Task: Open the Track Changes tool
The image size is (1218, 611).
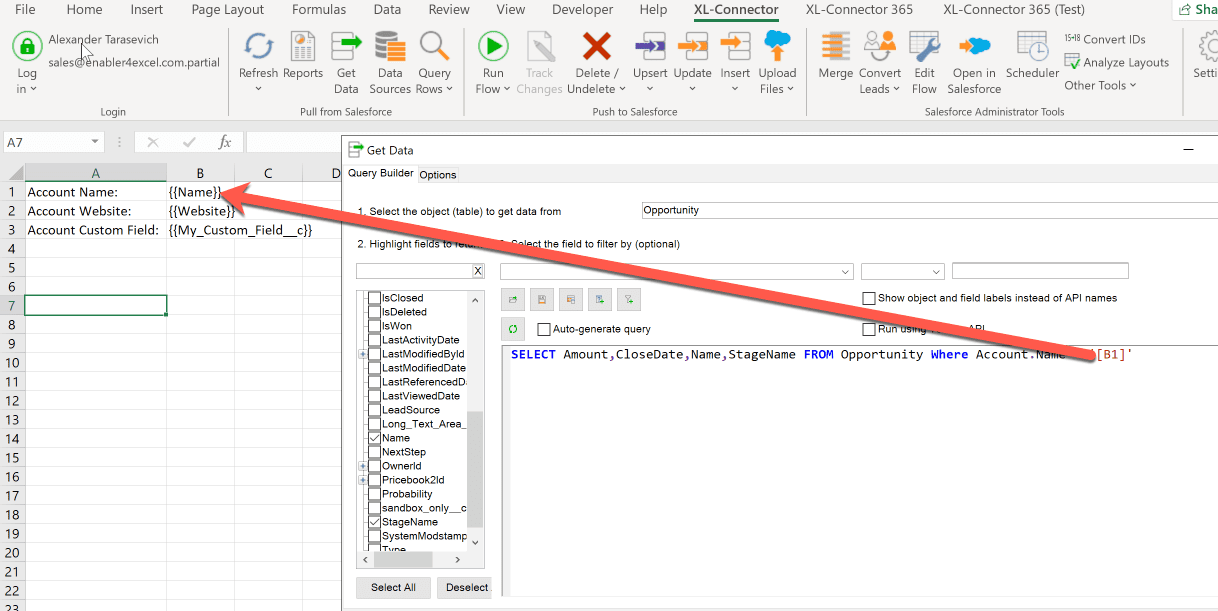Action: (540, 60)
